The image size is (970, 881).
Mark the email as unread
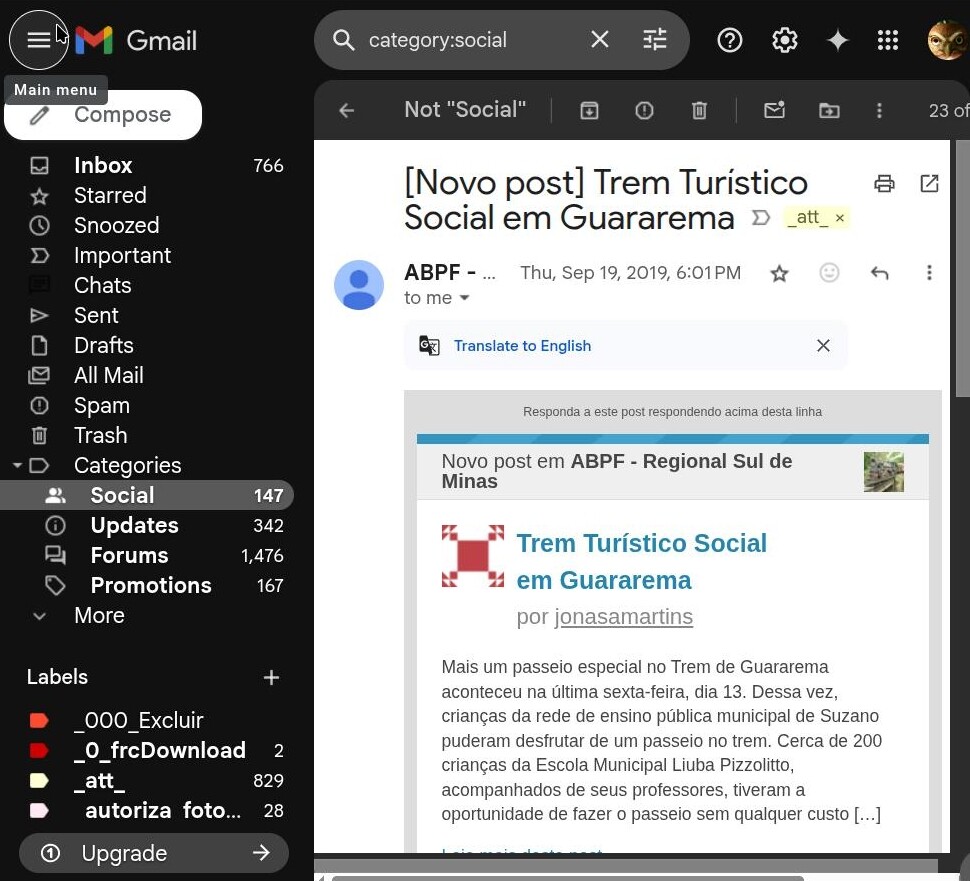point(774,110)
